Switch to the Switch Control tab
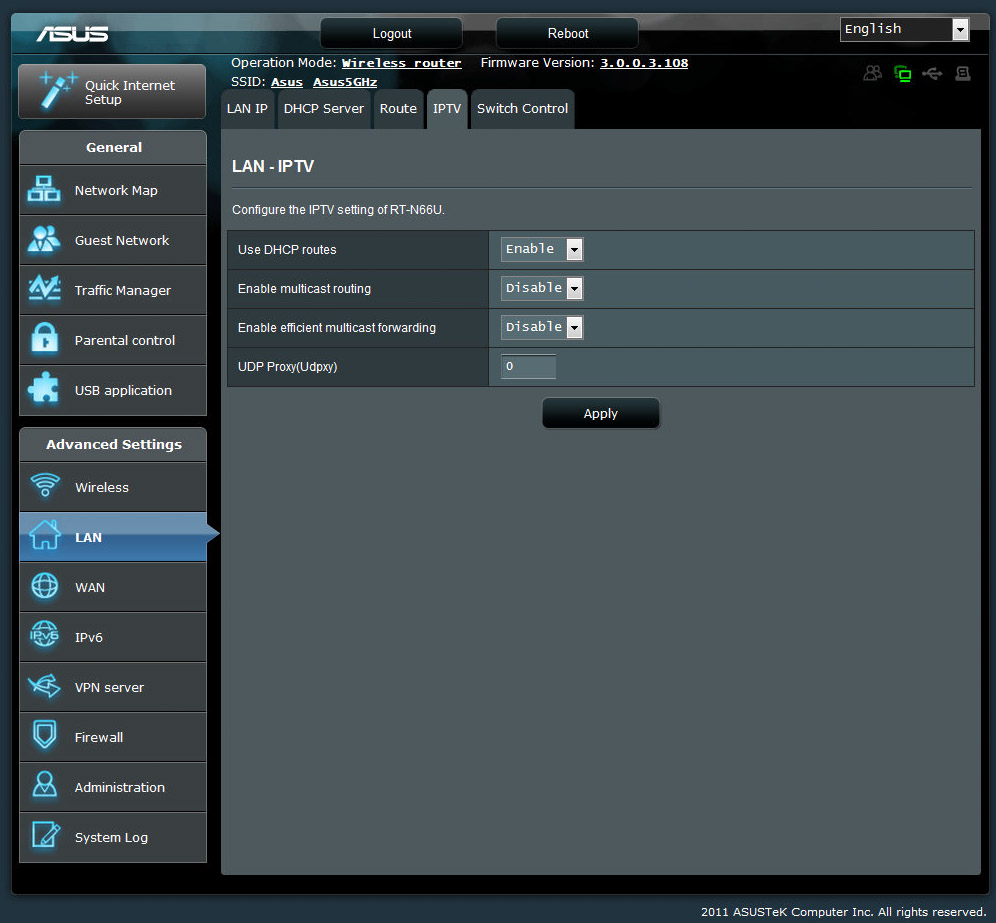Viewport: 996px width, 923px height. 522,109
